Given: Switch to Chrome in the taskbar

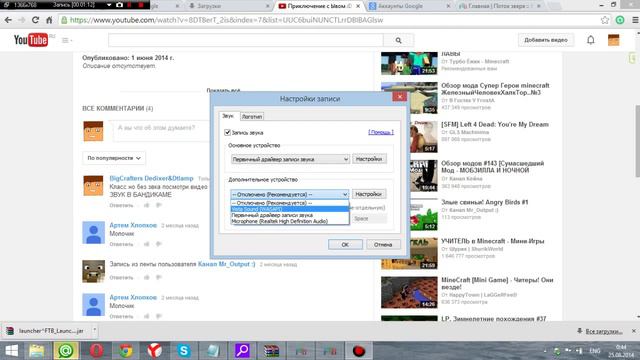Looking at the screenshot, I should tap(125, 351).
